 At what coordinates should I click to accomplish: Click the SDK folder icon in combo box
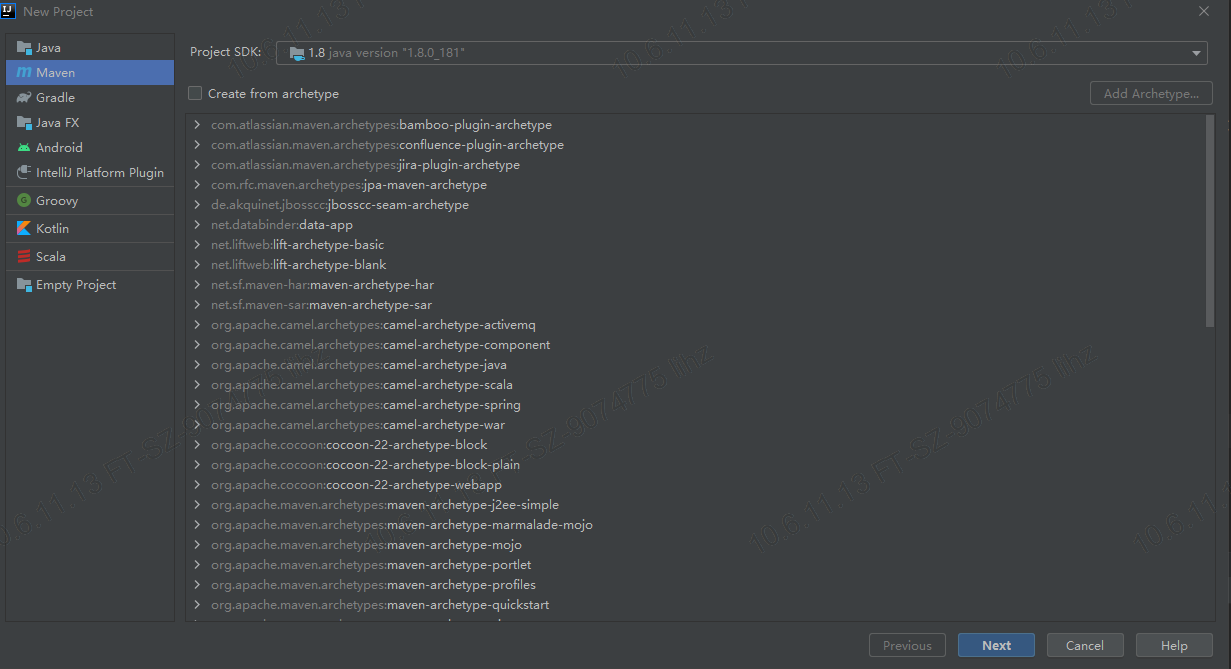296,52
